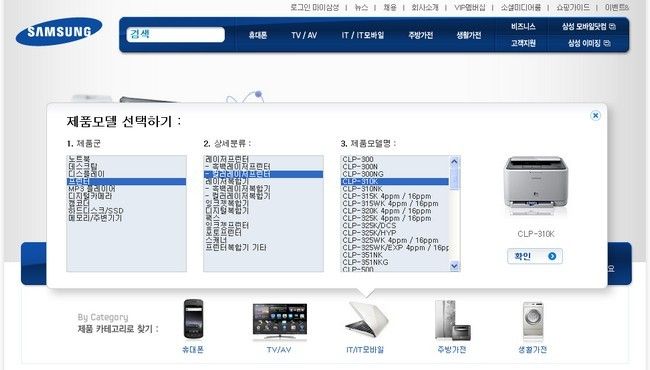Screen dimensions: 650x370
Task: Select - 흑백레이저프린터 in the 상세분류 list
Action: (263, 167)
